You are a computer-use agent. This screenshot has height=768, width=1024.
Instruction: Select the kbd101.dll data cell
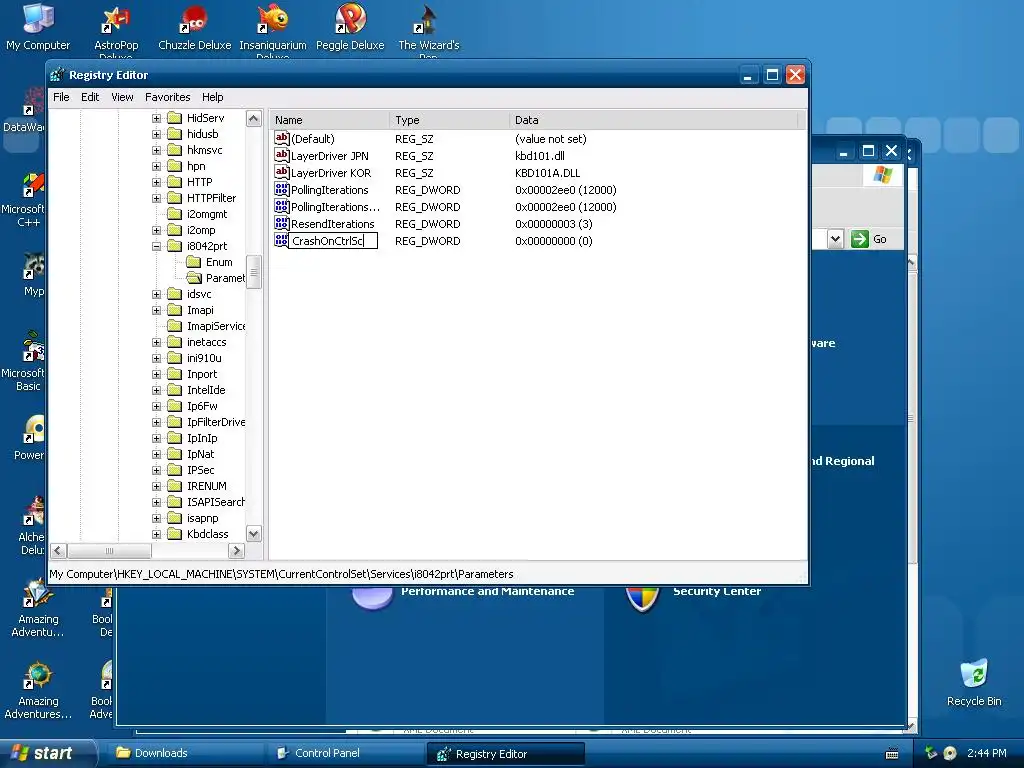coord(539,156)
